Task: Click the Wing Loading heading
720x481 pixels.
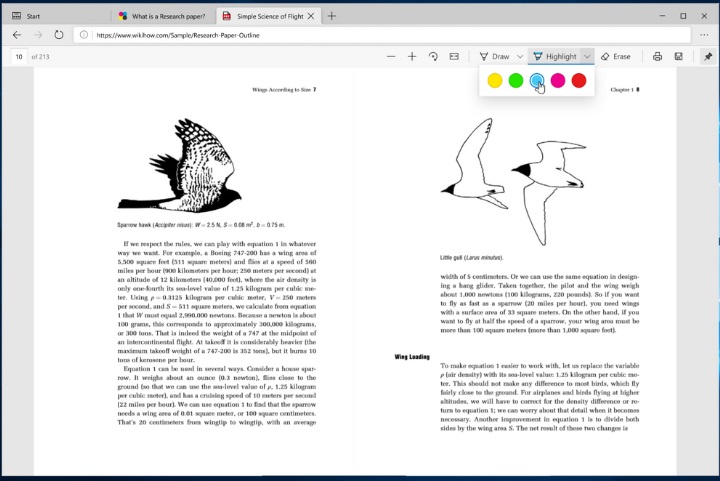Action: [x=412, y=357]
